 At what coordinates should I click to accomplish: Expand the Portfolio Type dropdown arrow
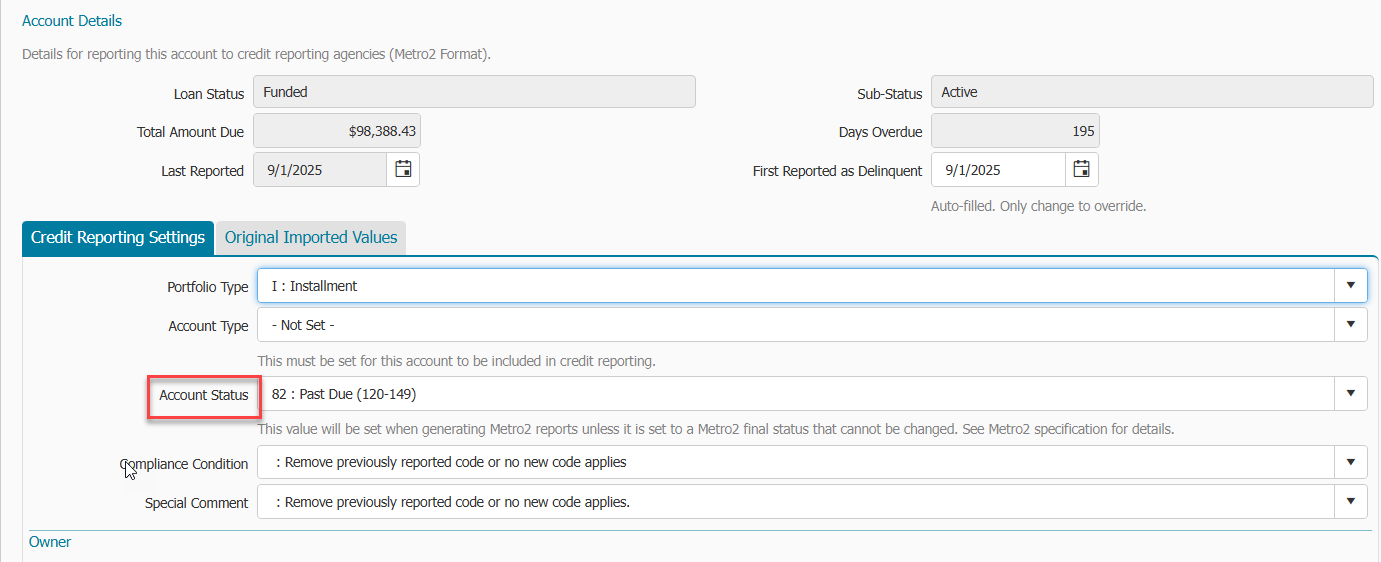pyautogui.click(x=1350, y=286)
